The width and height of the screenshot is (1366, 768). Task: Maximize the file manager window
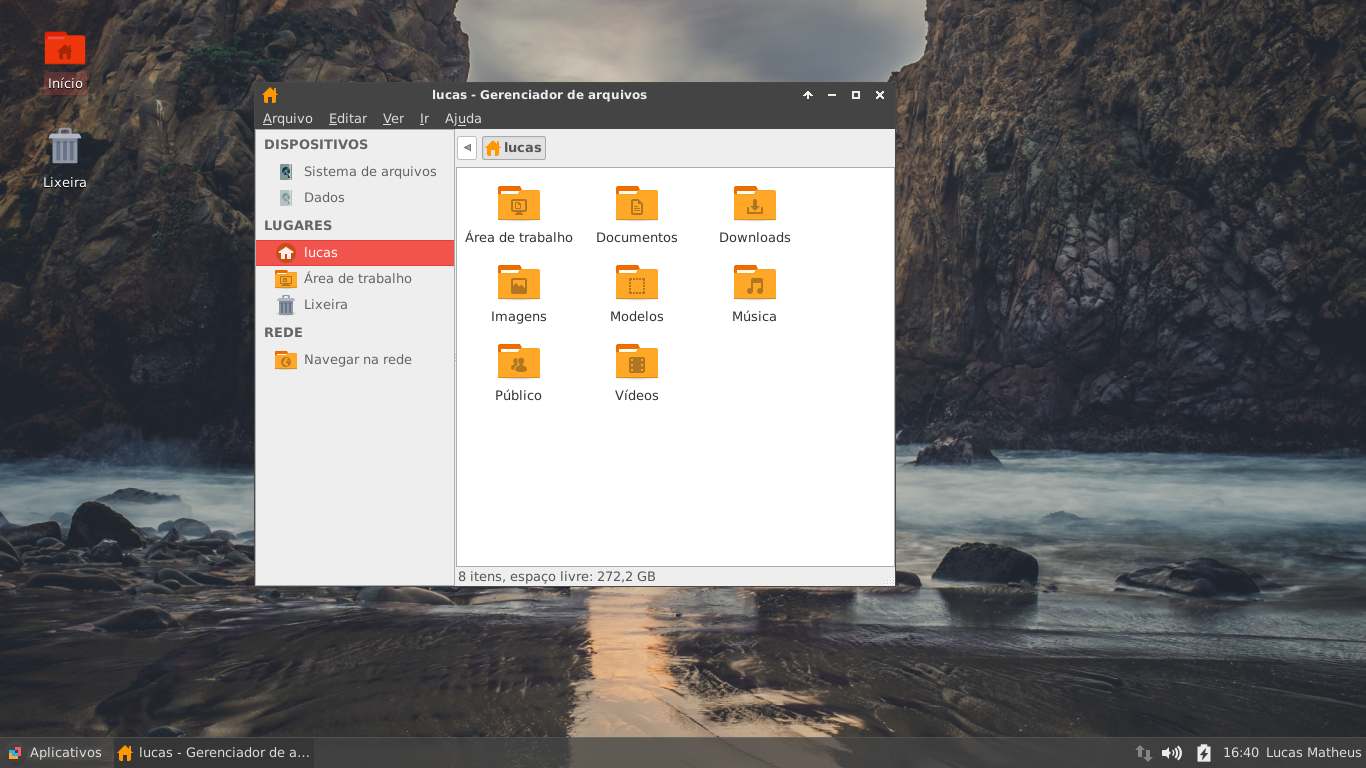[x=856, y=95]
